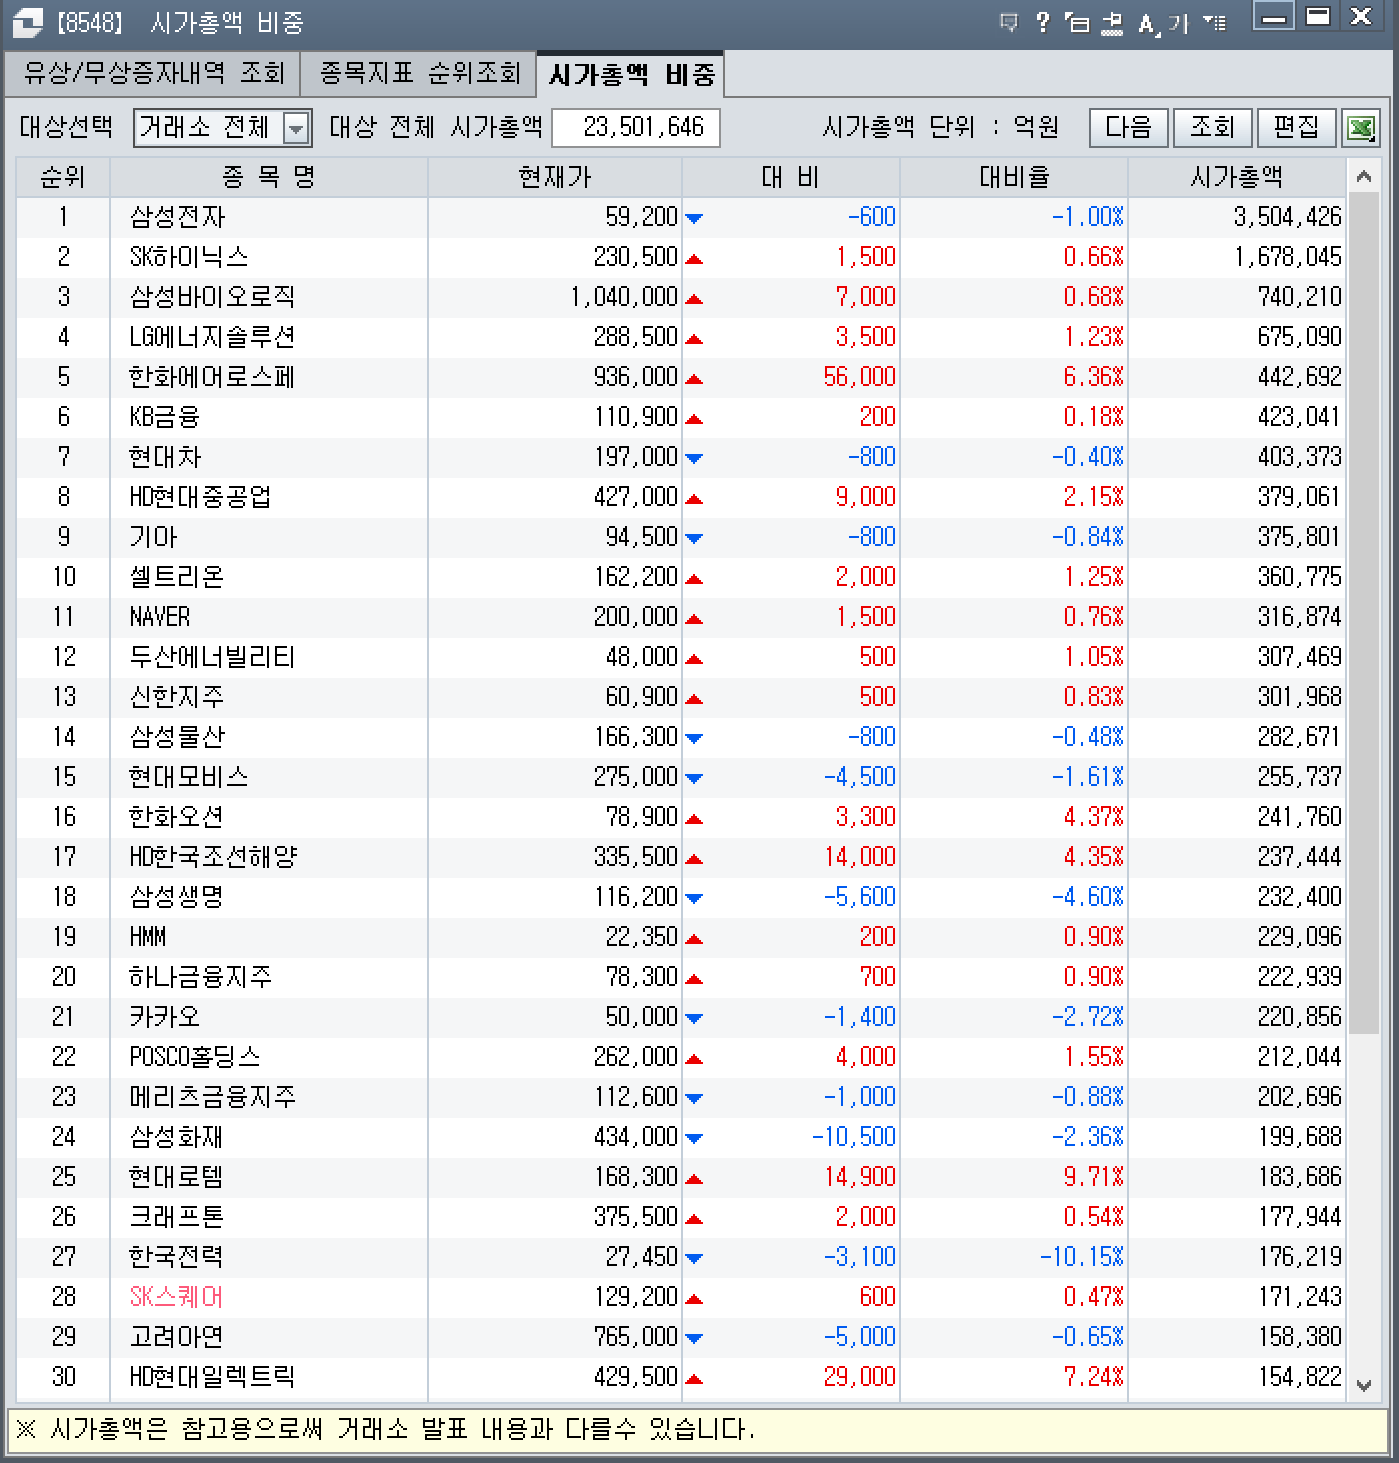Click 한국전력 change rate -10.15%
Screen dimensions: 1399x1463
pos(1082,1257)
